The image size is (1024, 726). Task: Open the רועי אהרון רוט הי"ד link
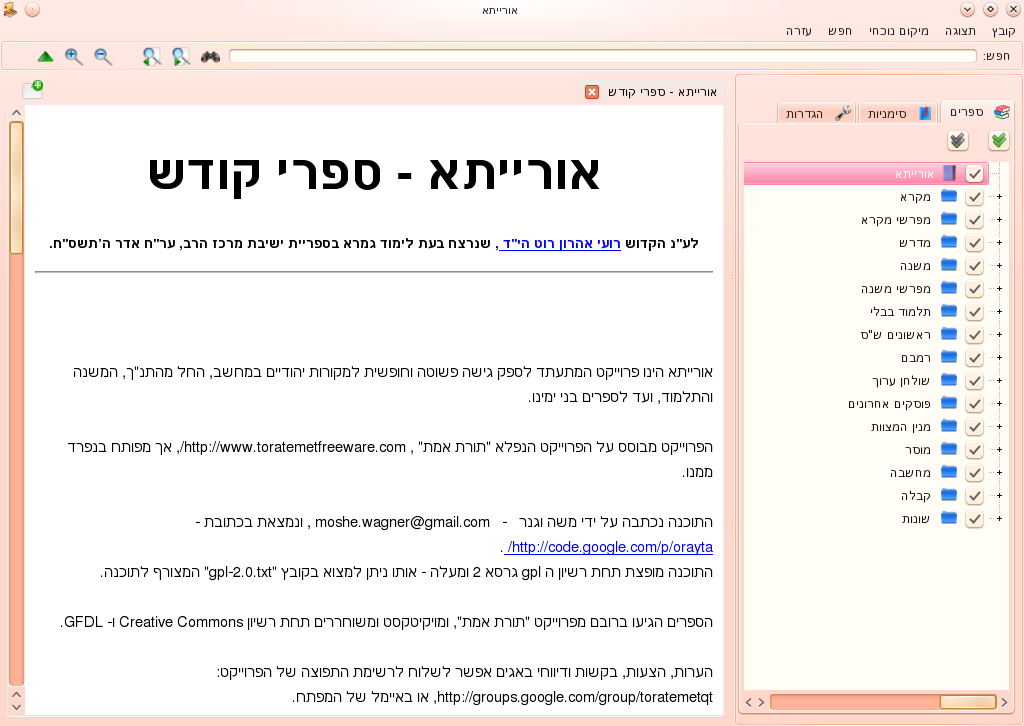pos(560,244)
